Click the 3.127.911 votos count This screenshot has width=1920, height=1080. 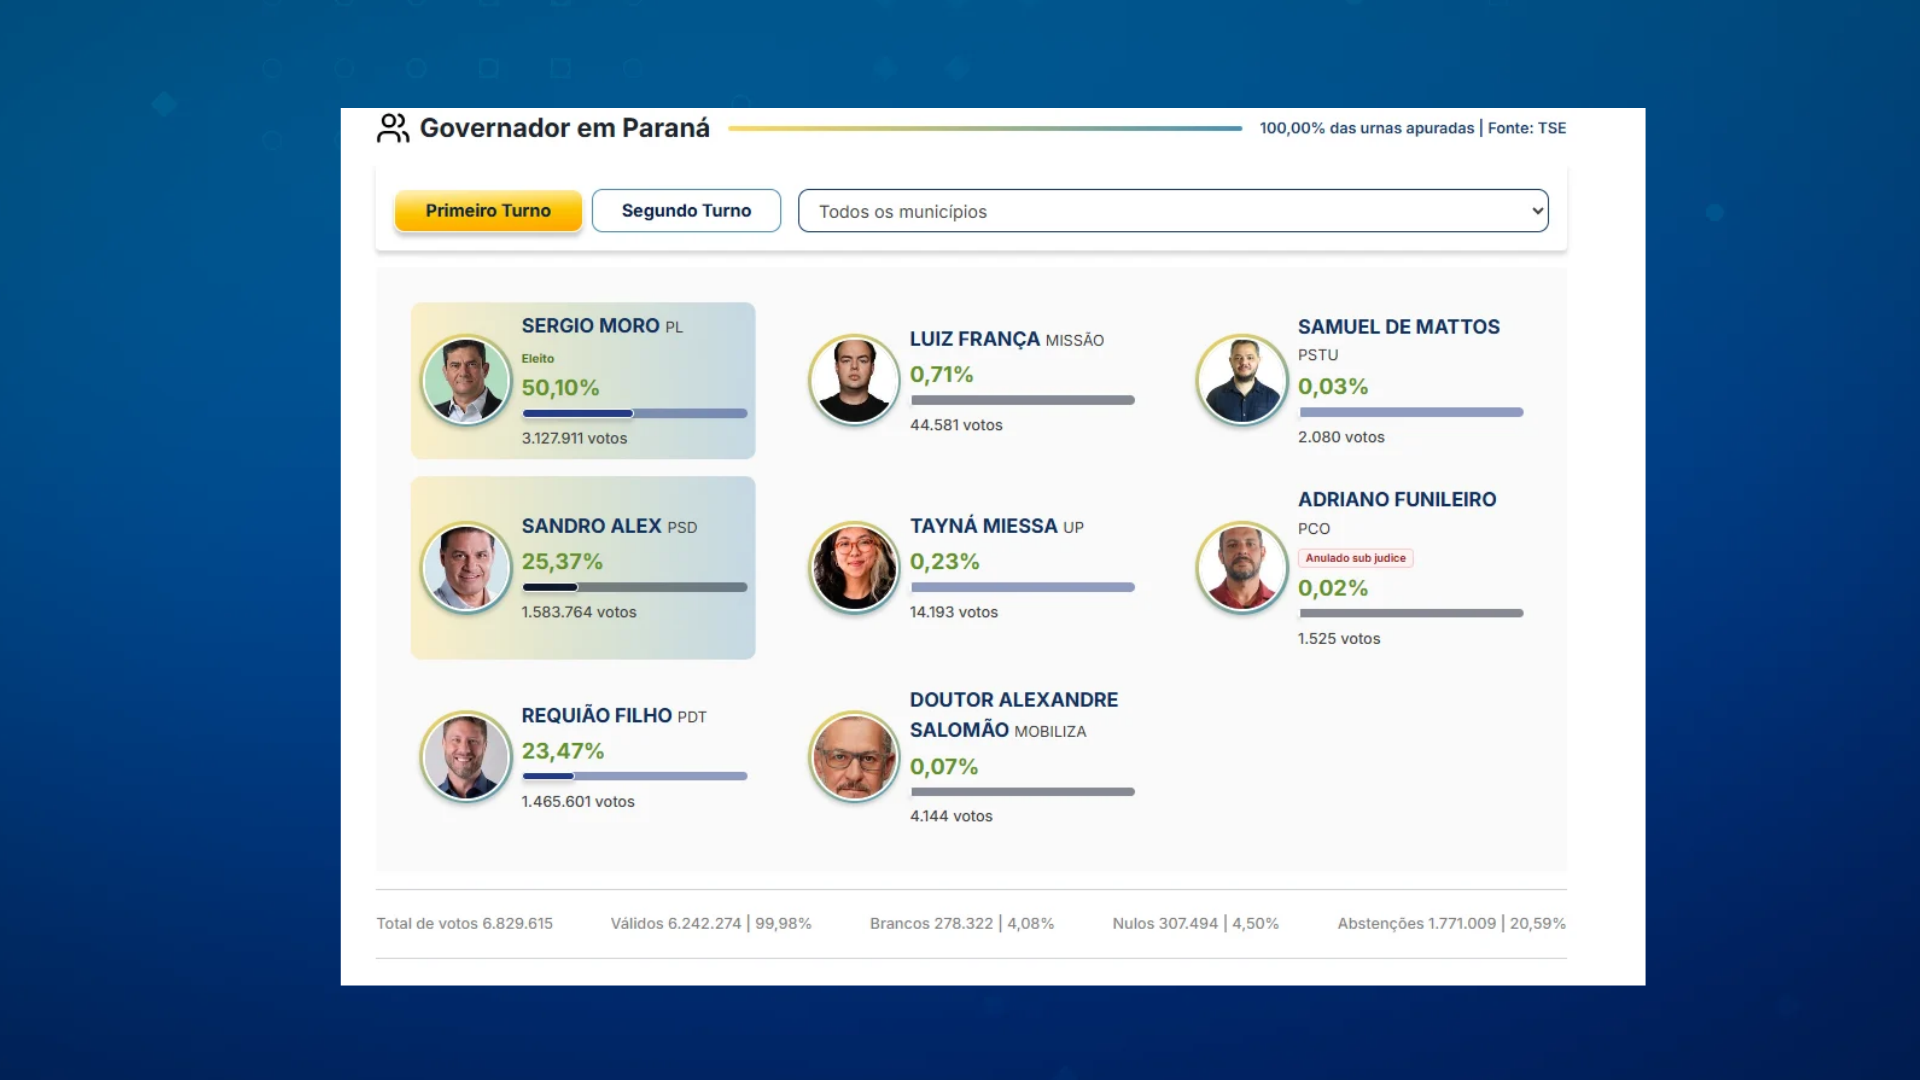[574, 438]
